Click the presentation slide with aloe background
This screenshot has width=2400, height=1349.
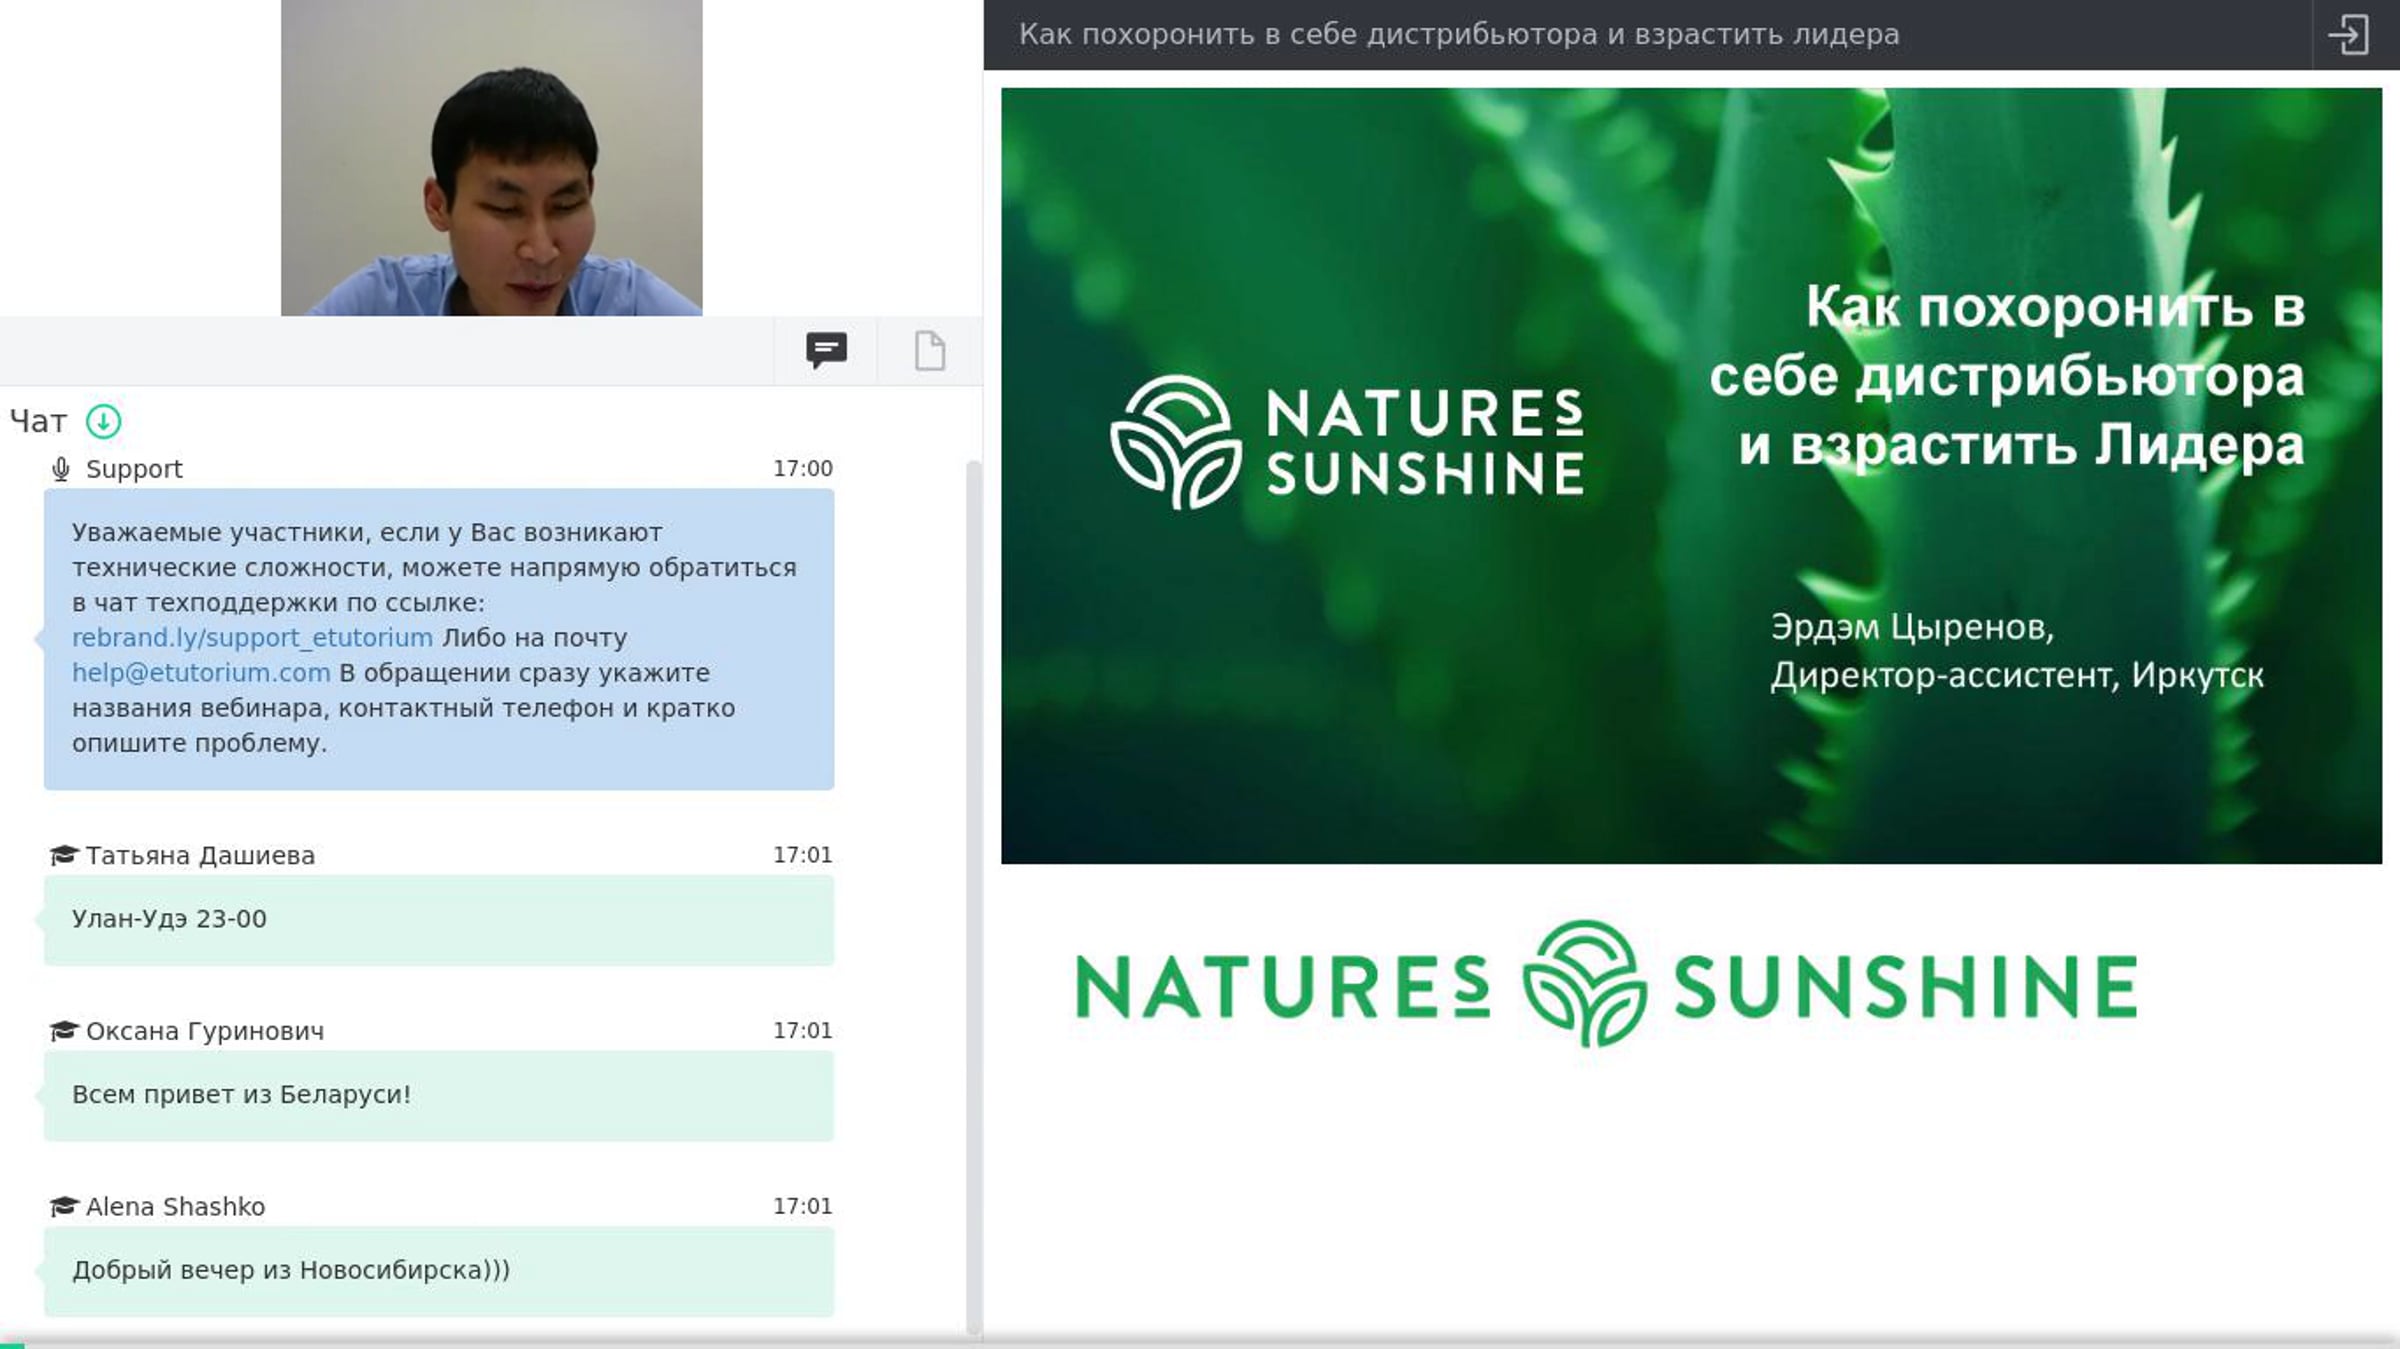click(x=1691, y=476)
